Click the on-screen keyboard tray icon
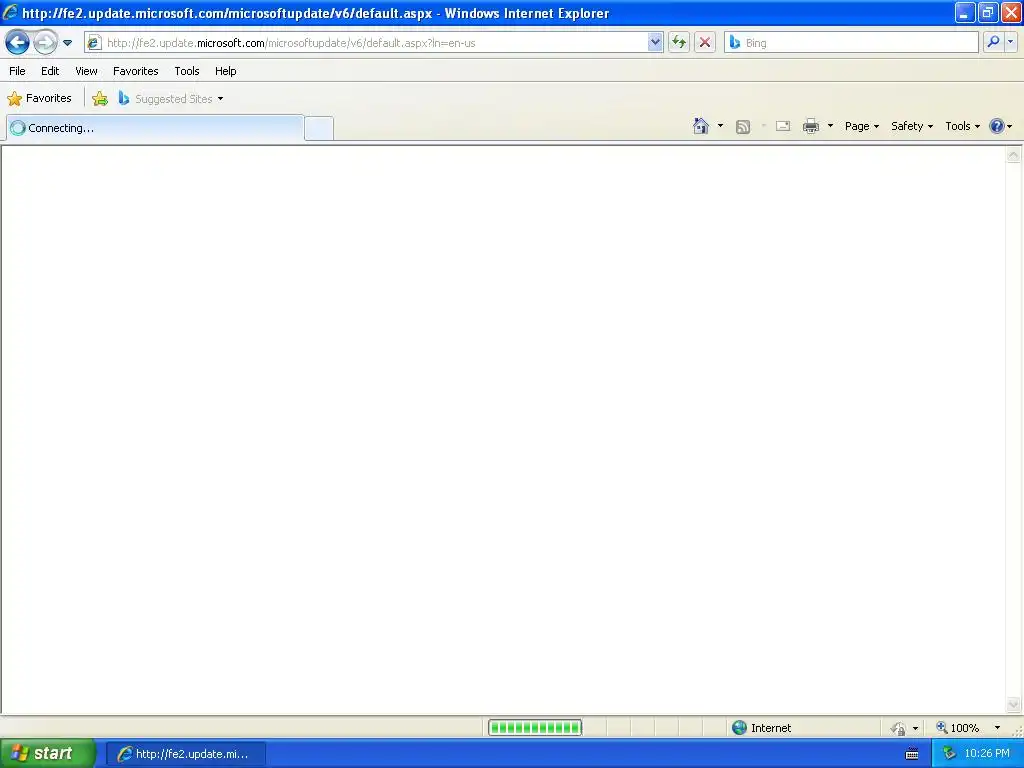 click(912, 754)
